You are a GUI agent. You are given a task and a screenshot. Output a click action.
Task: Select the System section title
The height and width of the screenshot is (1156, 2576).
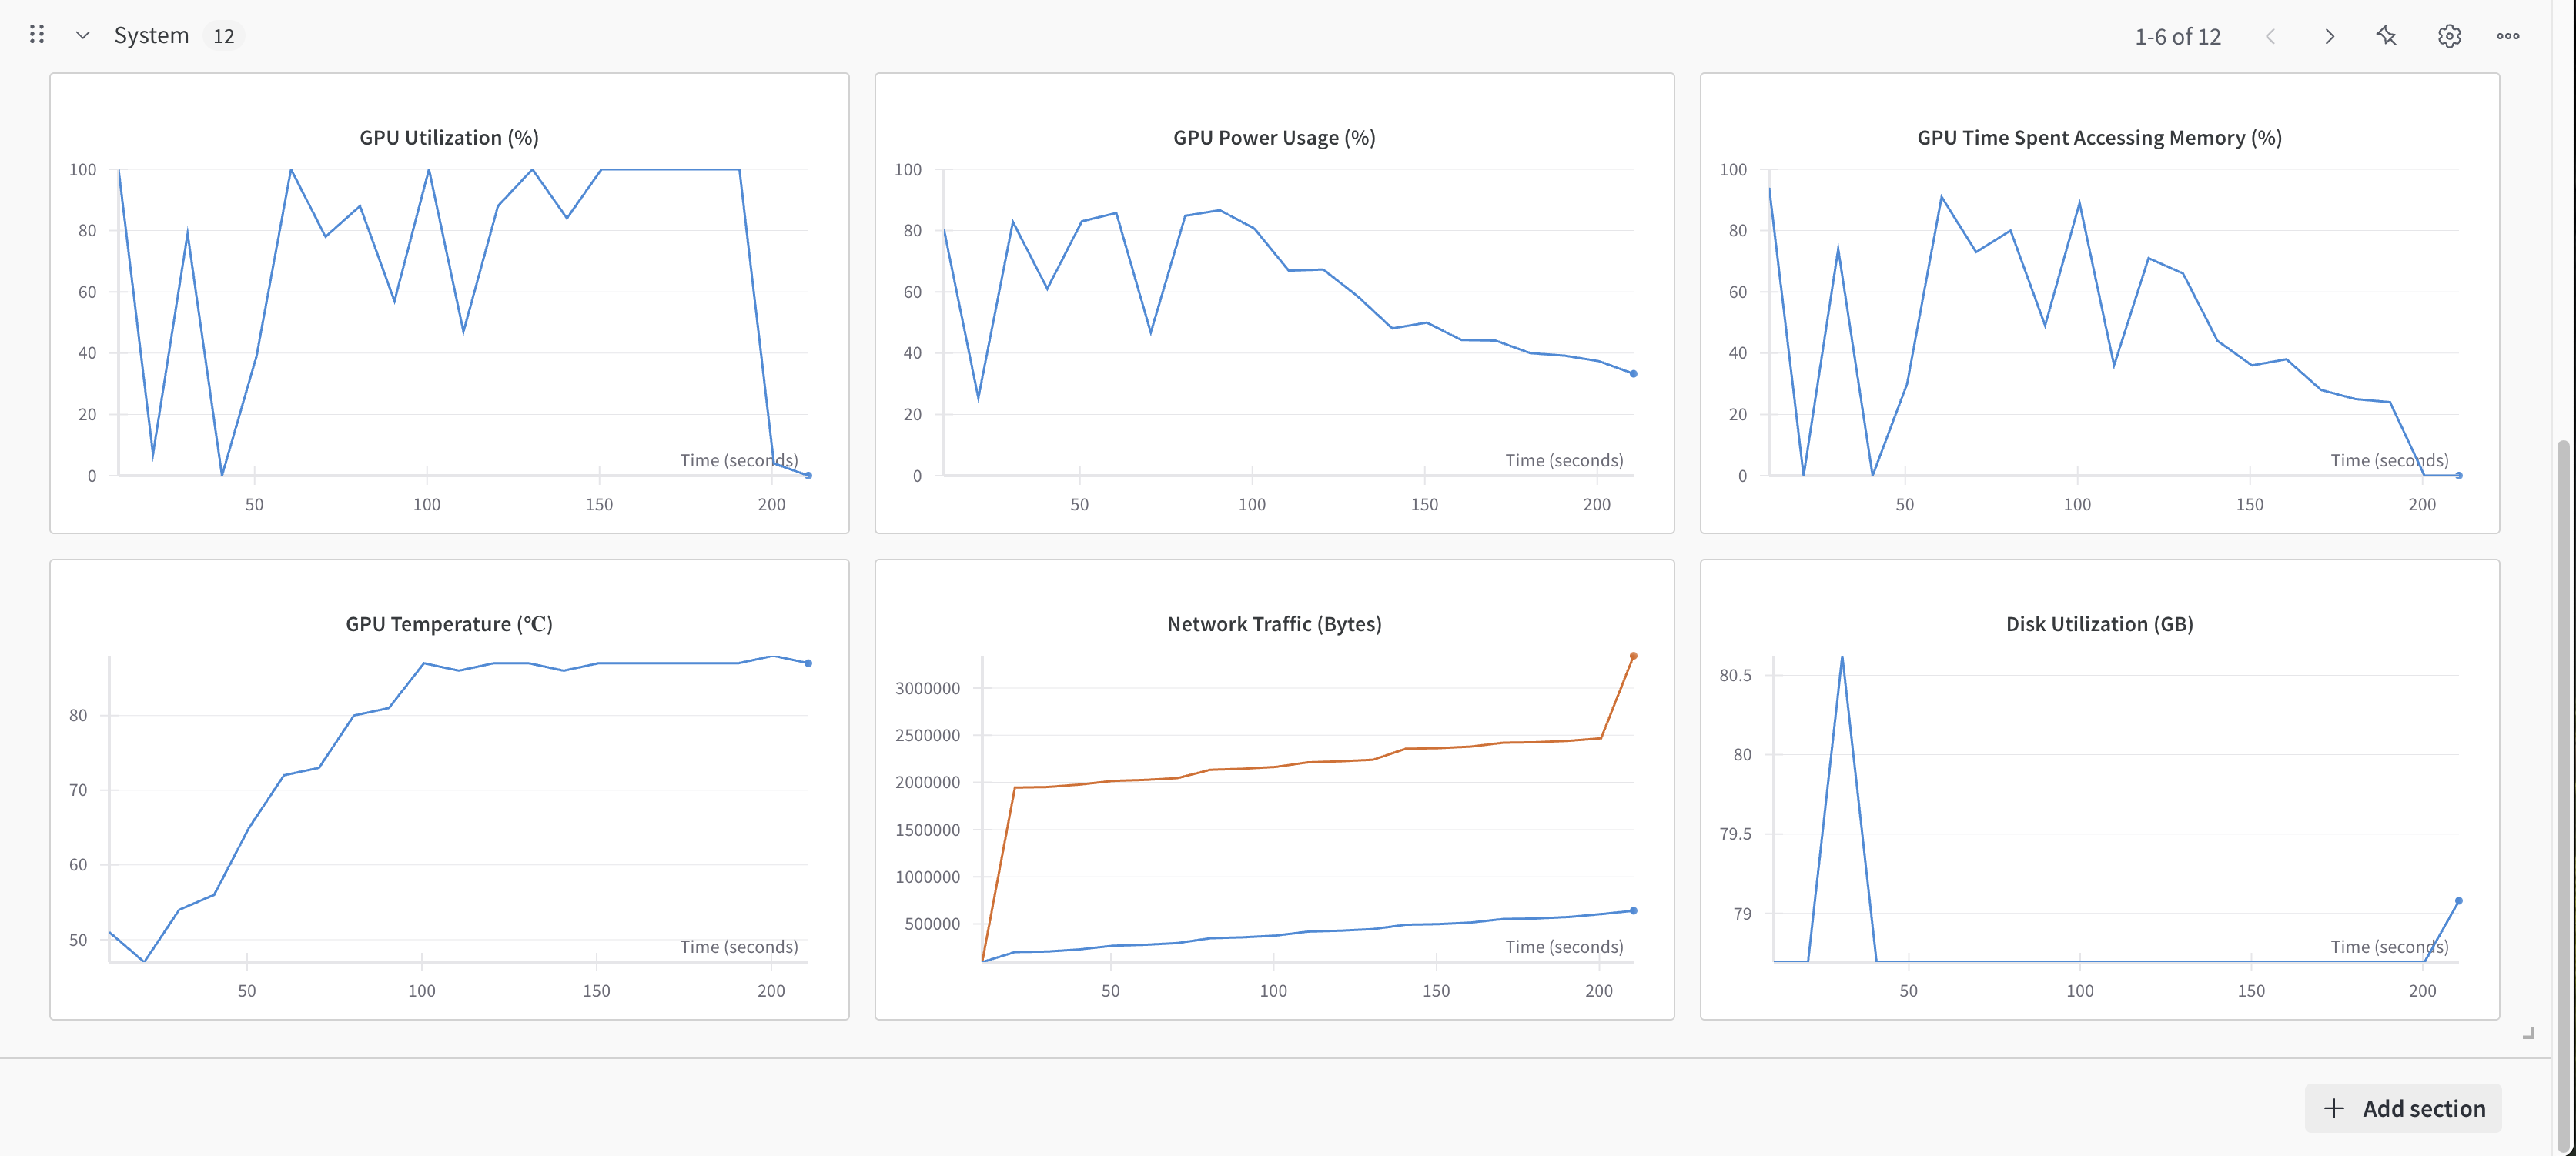click(150, 34)
